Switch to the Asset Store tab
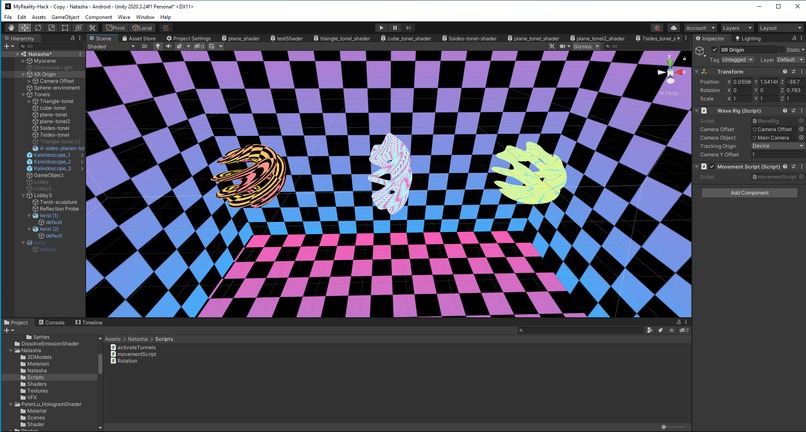Viewport: 806px width, 432px height. coord(139,39)
